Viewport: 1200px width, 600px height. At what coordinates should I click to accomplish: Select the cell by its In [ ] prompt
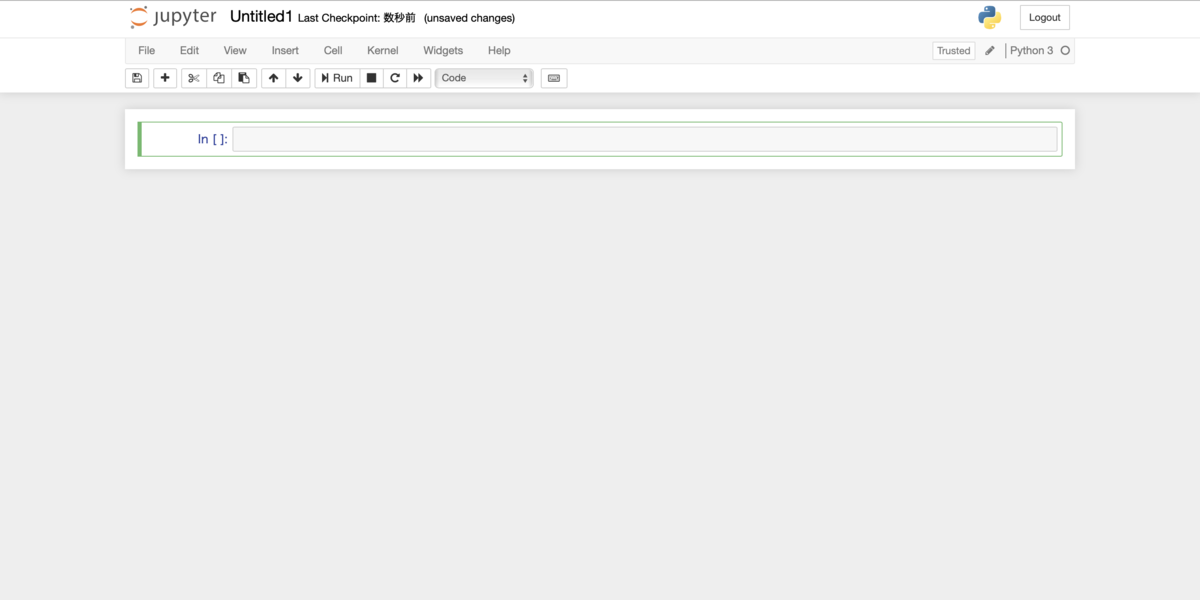(x=212, y=139)
